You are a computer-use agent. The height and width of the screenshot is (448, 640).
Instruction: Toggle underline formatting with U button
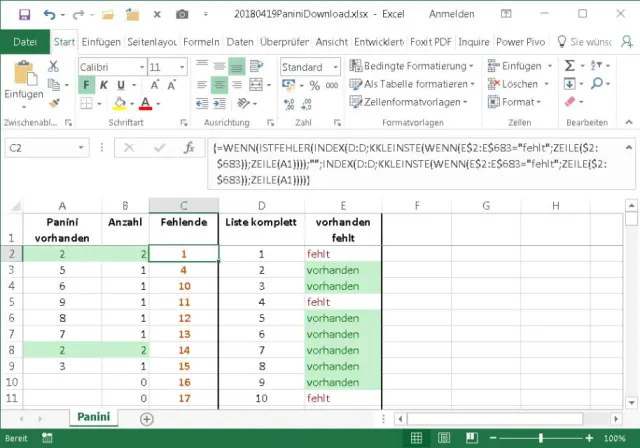click(x=121, y=85)
